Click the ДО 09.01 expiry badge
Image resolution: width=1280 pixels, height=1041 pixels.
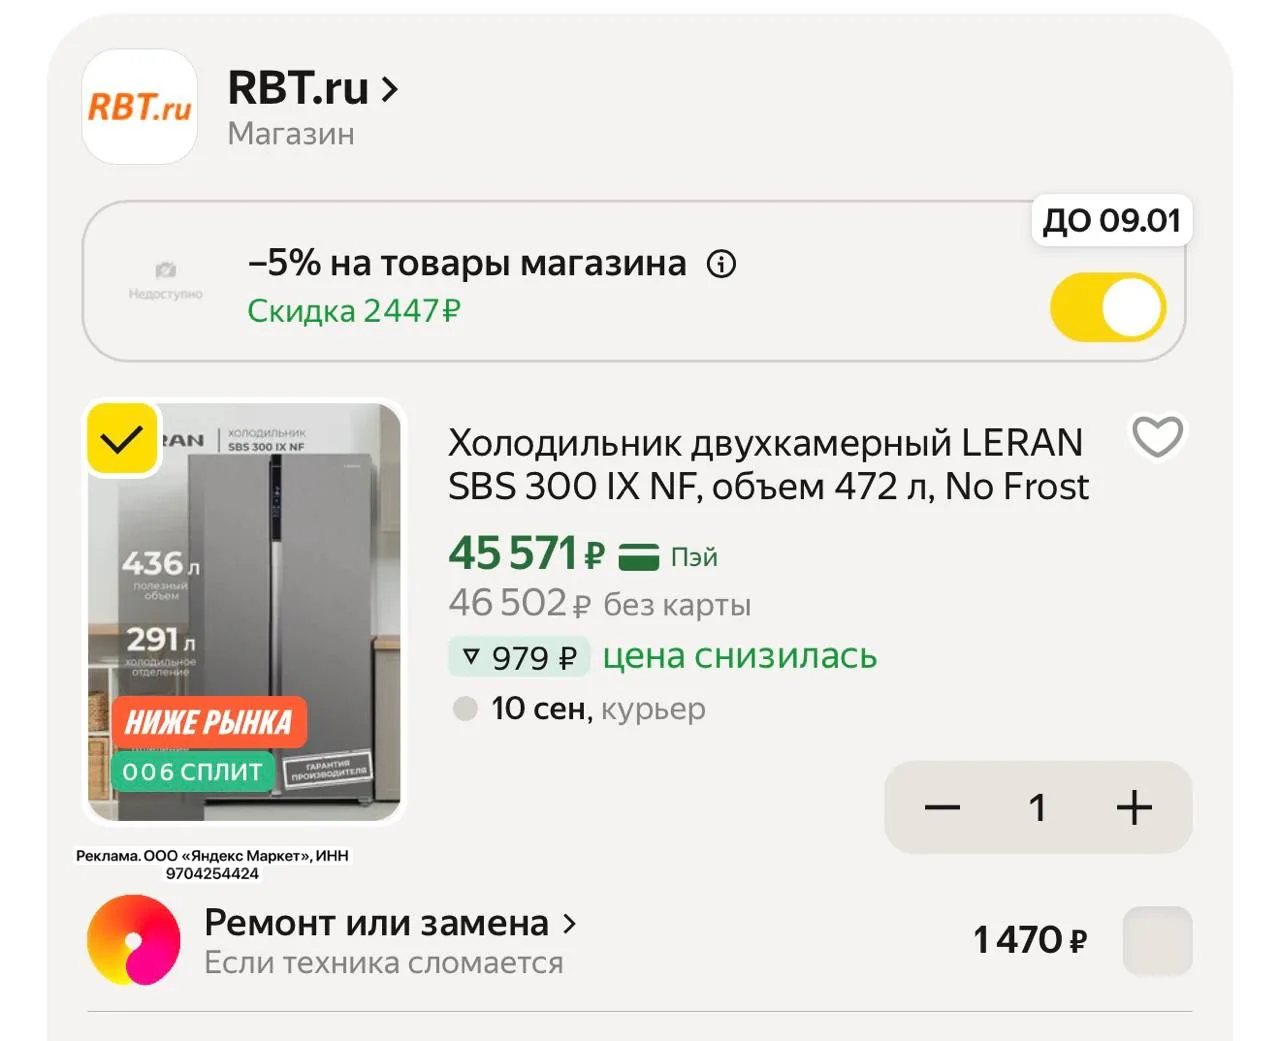point(1112,220)
